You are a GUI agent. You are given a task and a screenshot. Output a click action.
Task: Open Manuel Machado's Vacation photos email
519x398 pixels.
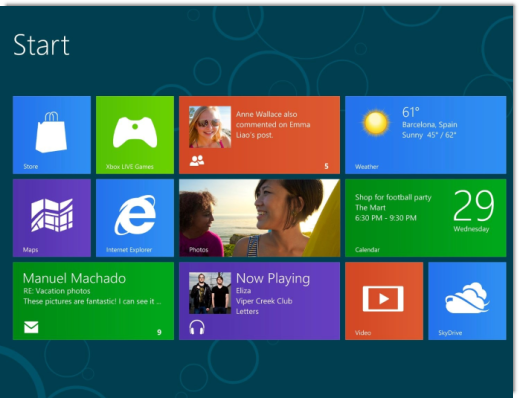pos(93,301)
